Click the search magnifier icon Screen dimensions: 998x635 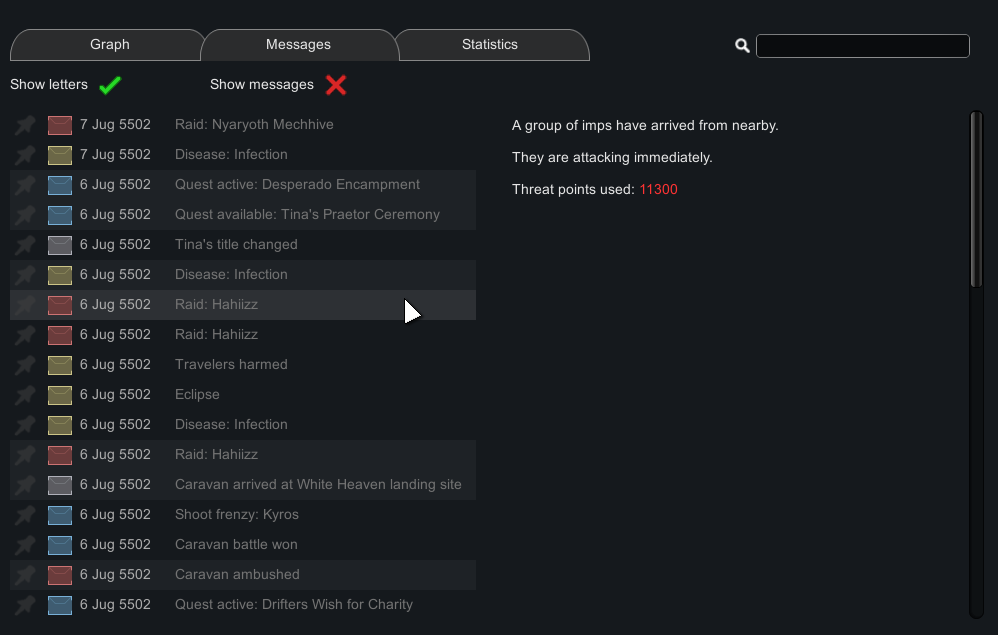(x=742, y=46)
